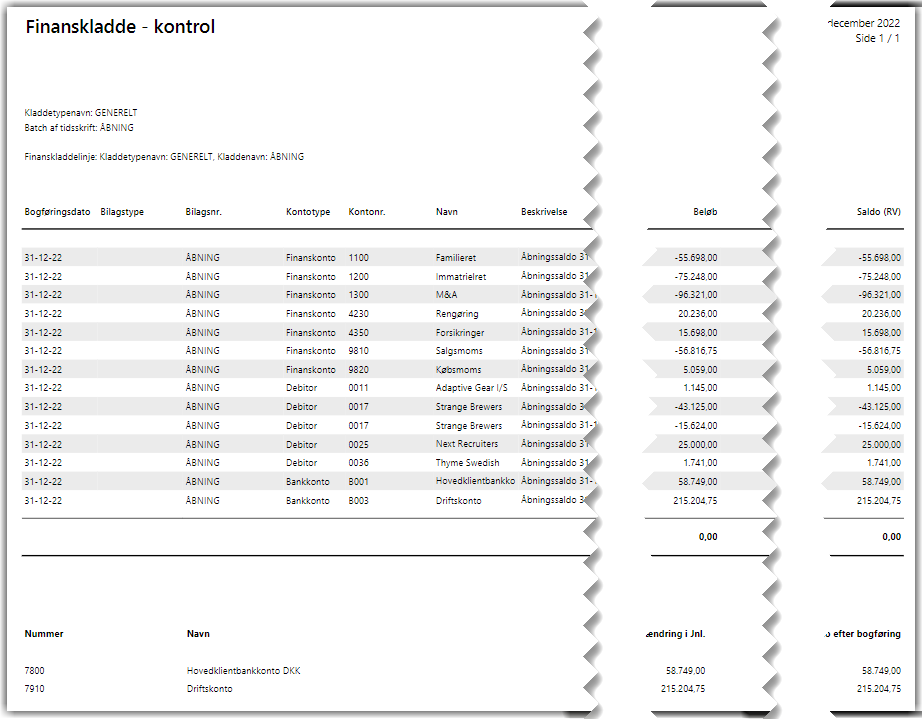923x719 pixels.
Task: Click the name cell "Hovedklientbankko" in row B001
Action: pyautogui.click(x=475, y=481)
